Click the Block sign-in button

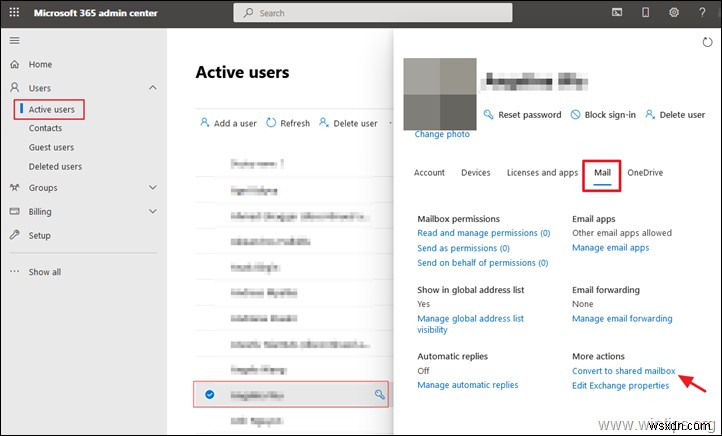[603, 115]
